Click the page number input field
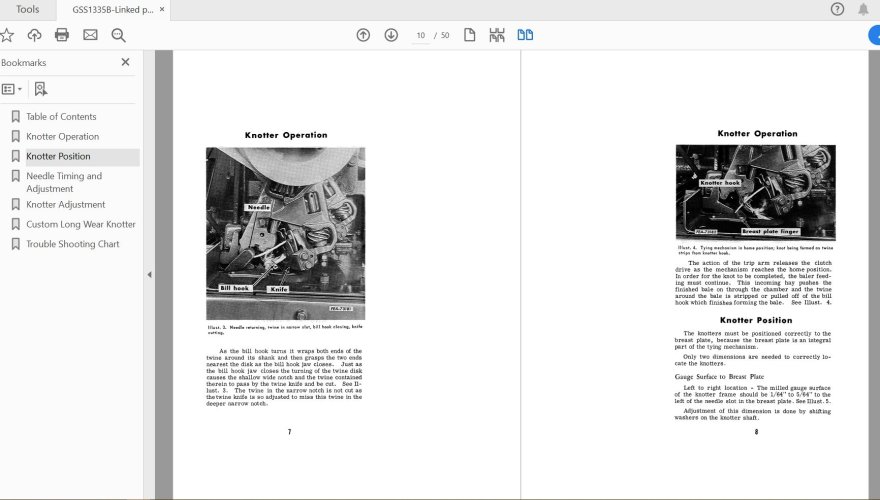This screenshot has height=500, width=880. [x=421, y=35]
